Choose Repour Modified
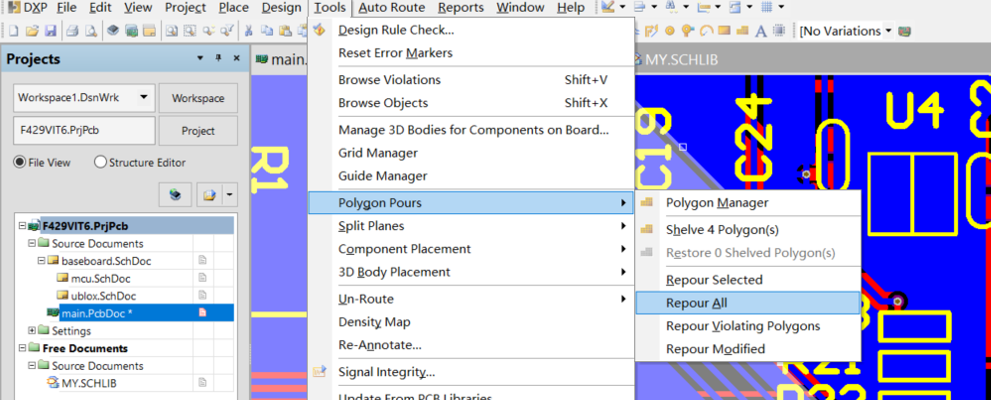Viewport: 991px width, 400px height. point(748,349)
